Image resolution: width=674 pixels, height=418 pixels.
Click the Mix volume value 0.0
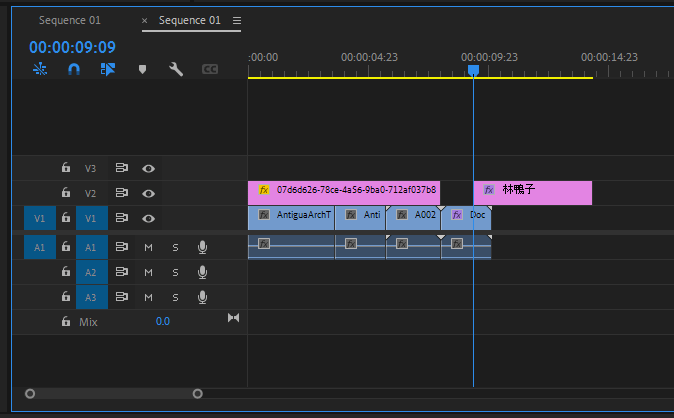162,321
